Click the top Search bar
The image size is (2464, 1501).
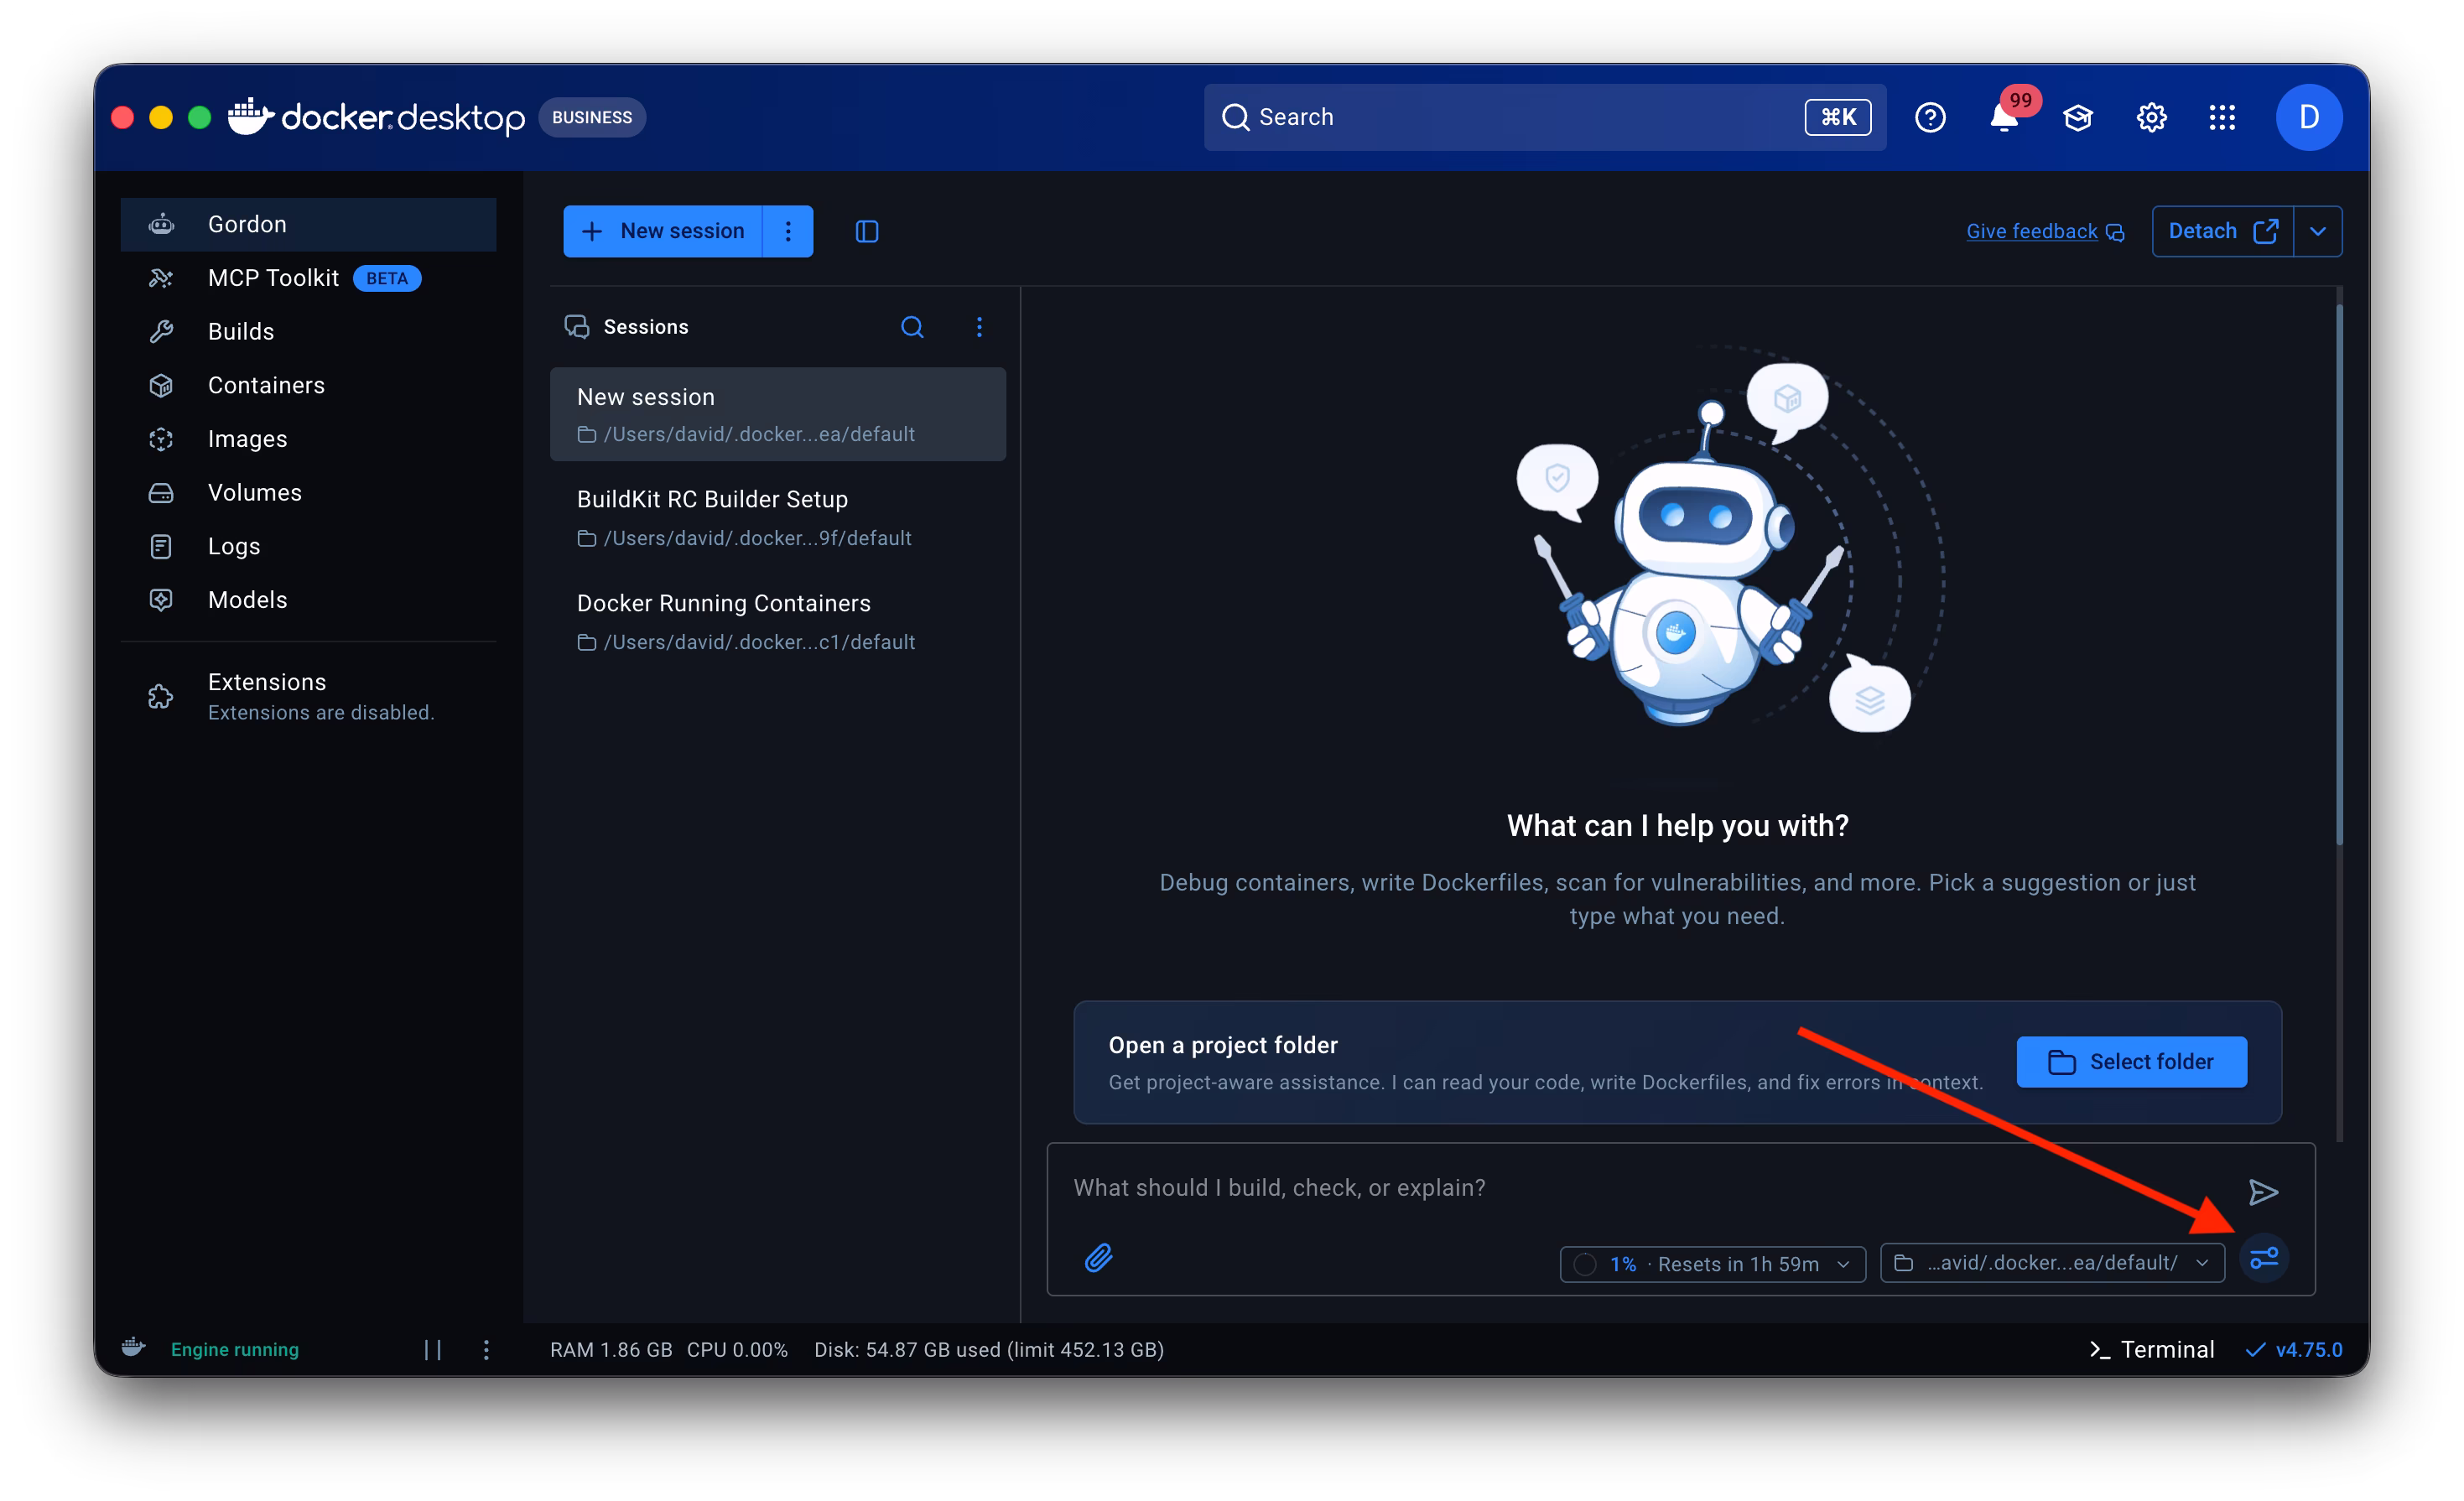click(1545, 117)
